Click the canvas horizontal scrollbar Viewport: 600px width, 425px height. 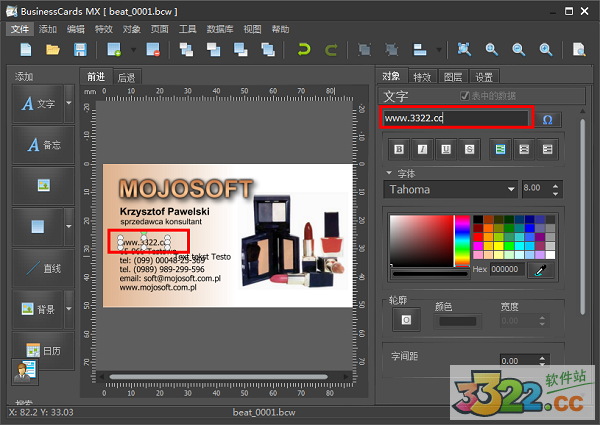tap(218, 377)
